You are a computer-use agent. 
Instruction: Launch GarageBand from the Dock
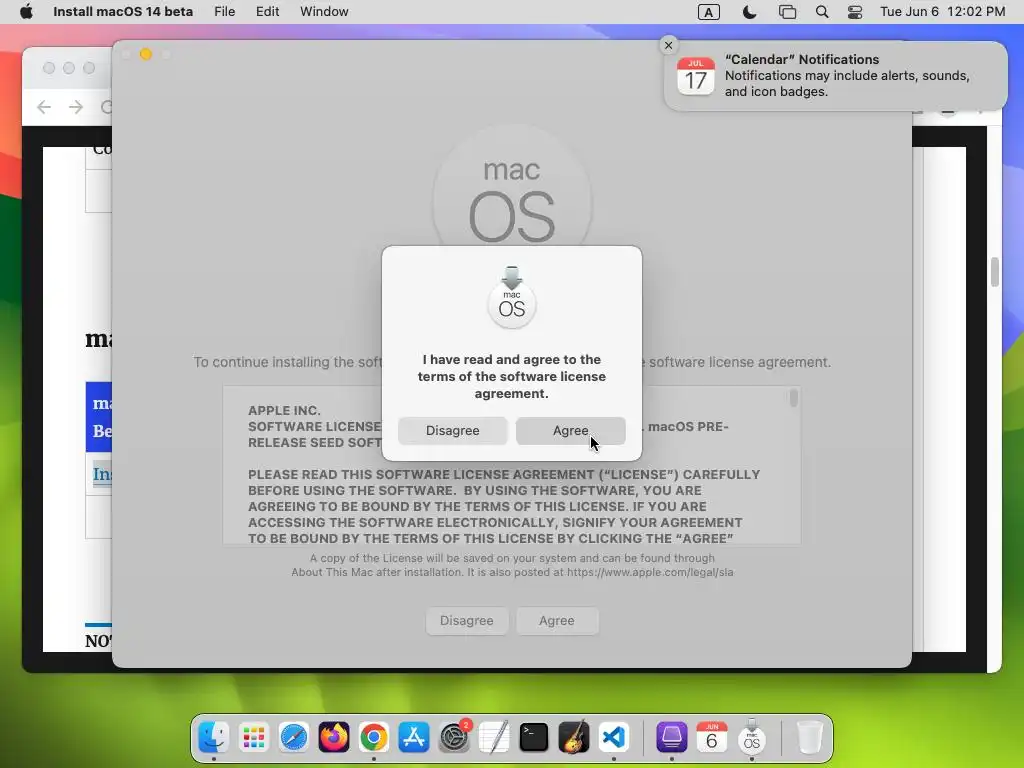[574, 737]
